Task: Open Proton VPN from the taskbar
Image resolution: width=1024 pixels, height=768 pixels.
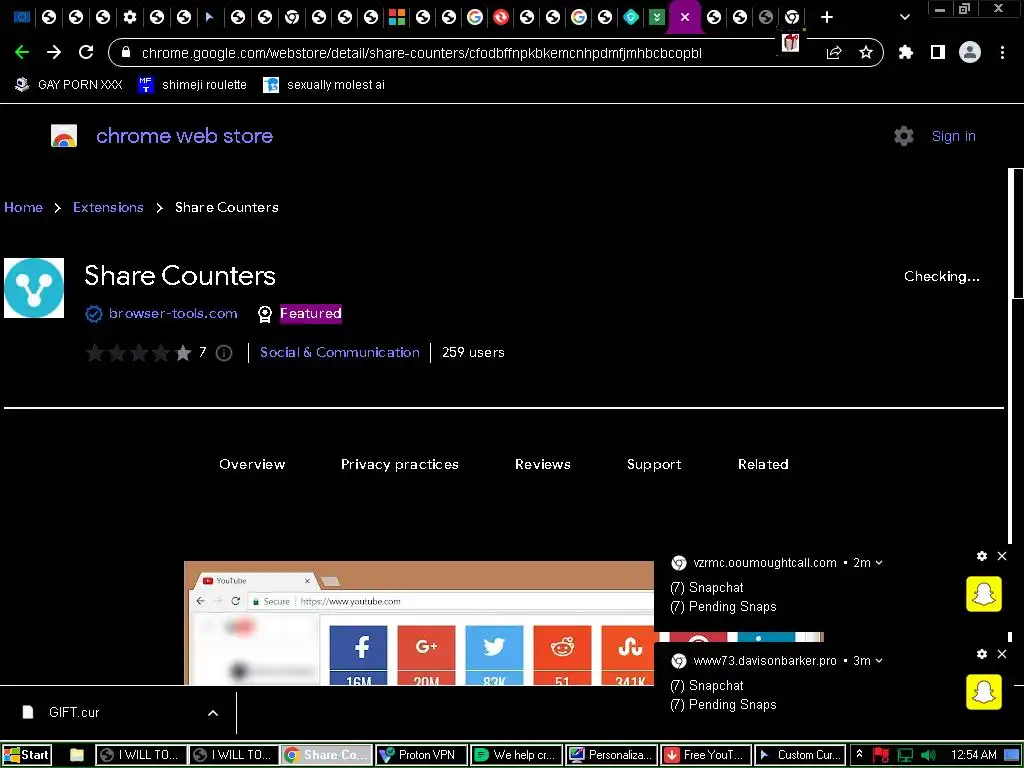Action: [x=422, y=755]
